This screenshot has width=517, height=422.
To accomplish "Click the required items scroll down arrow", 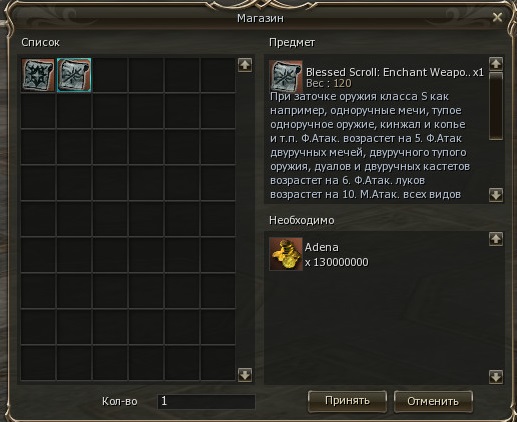I will [x=496, y=377].
